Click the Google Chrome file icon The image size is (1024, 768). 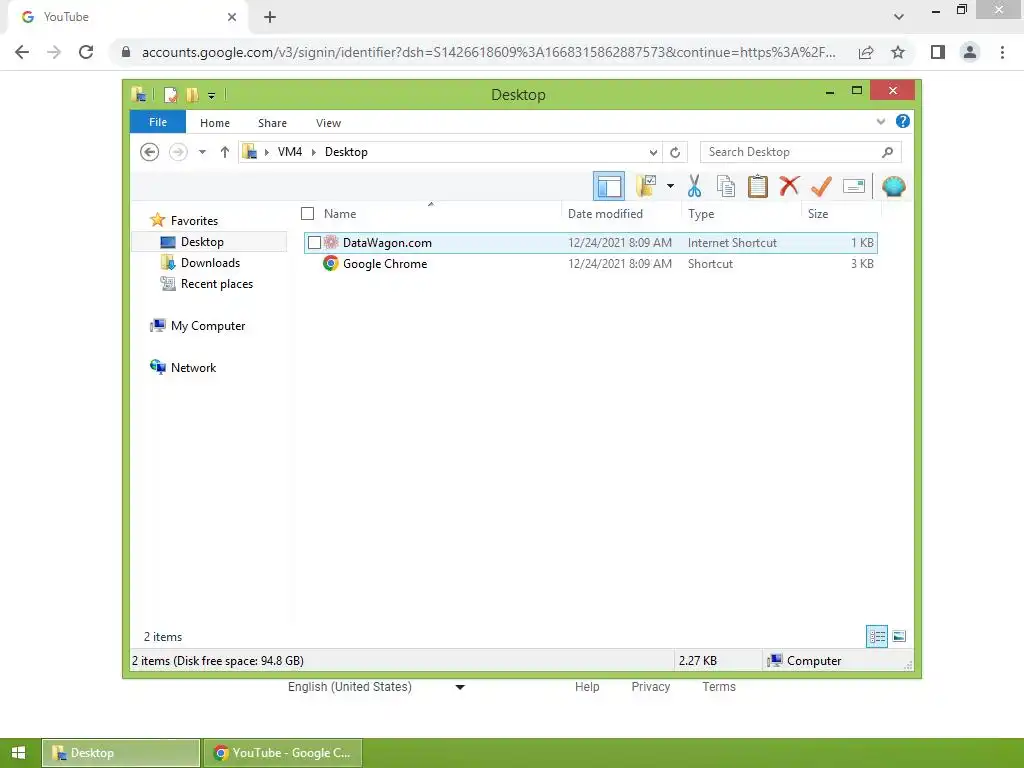pos(331,263)
